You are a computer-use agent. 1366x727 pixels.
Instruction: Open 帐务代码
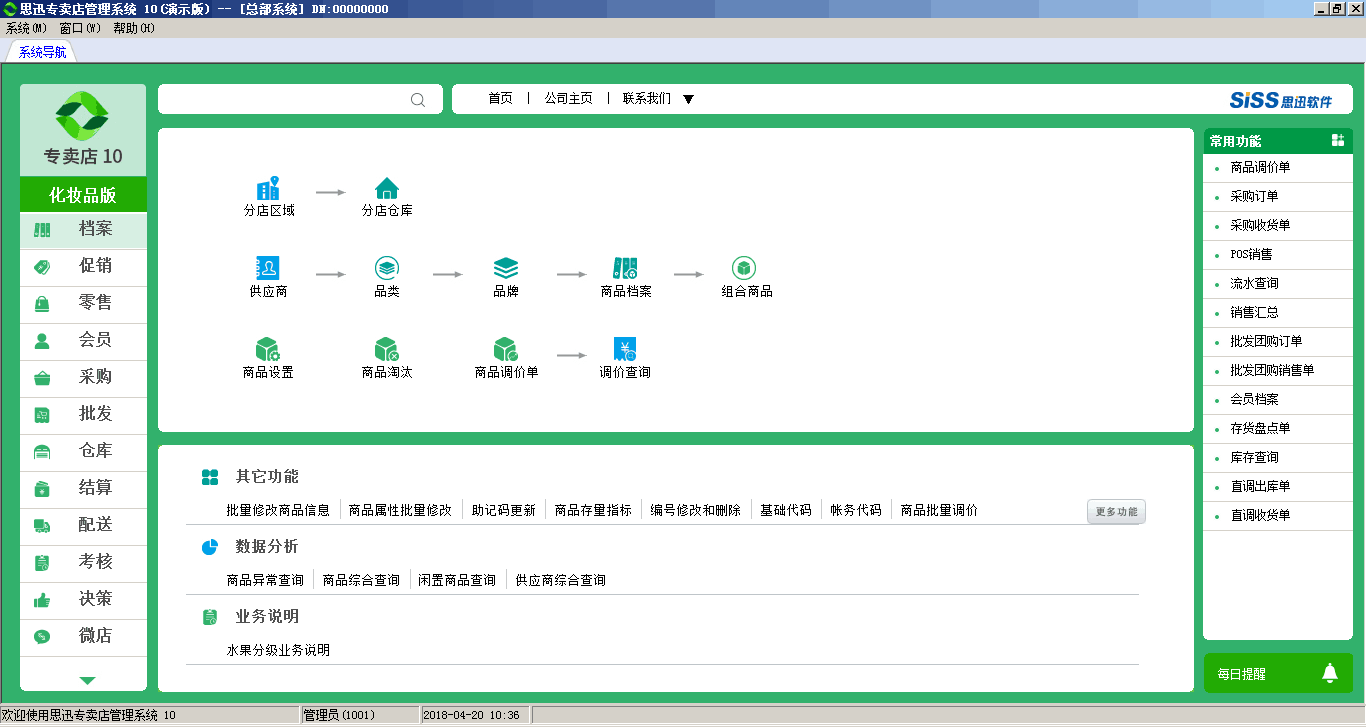(x=856, y=510)
